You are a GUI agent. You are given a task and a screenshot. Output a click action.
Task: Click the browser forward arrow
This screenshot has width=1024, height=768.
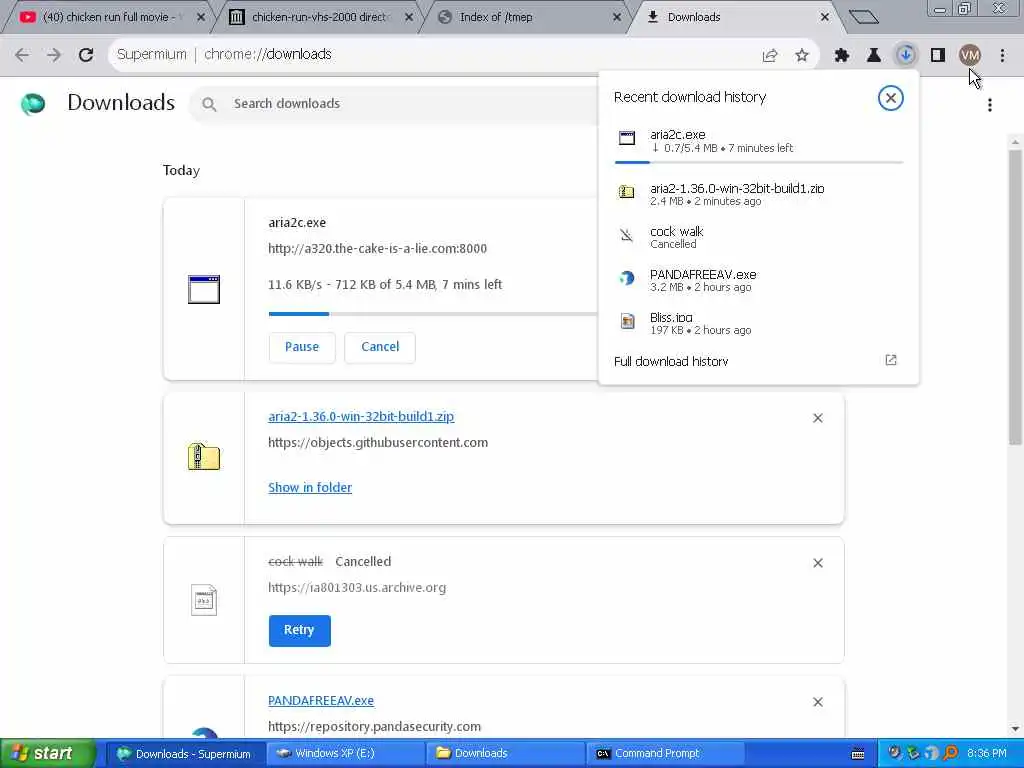(x=54, y=55)
